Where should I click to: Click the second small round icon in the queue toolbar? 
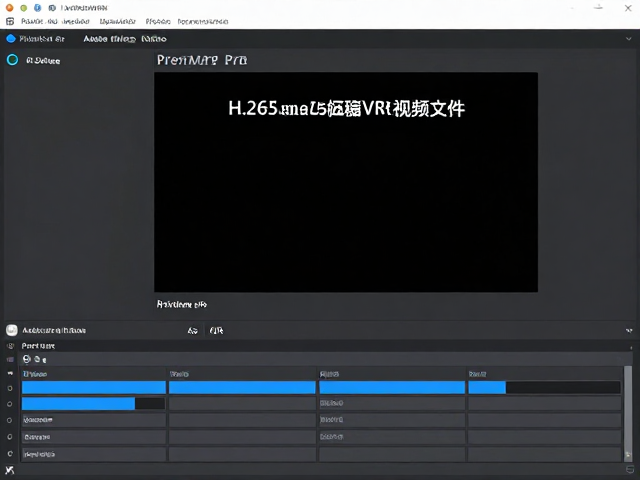click(x=37, y=359)
